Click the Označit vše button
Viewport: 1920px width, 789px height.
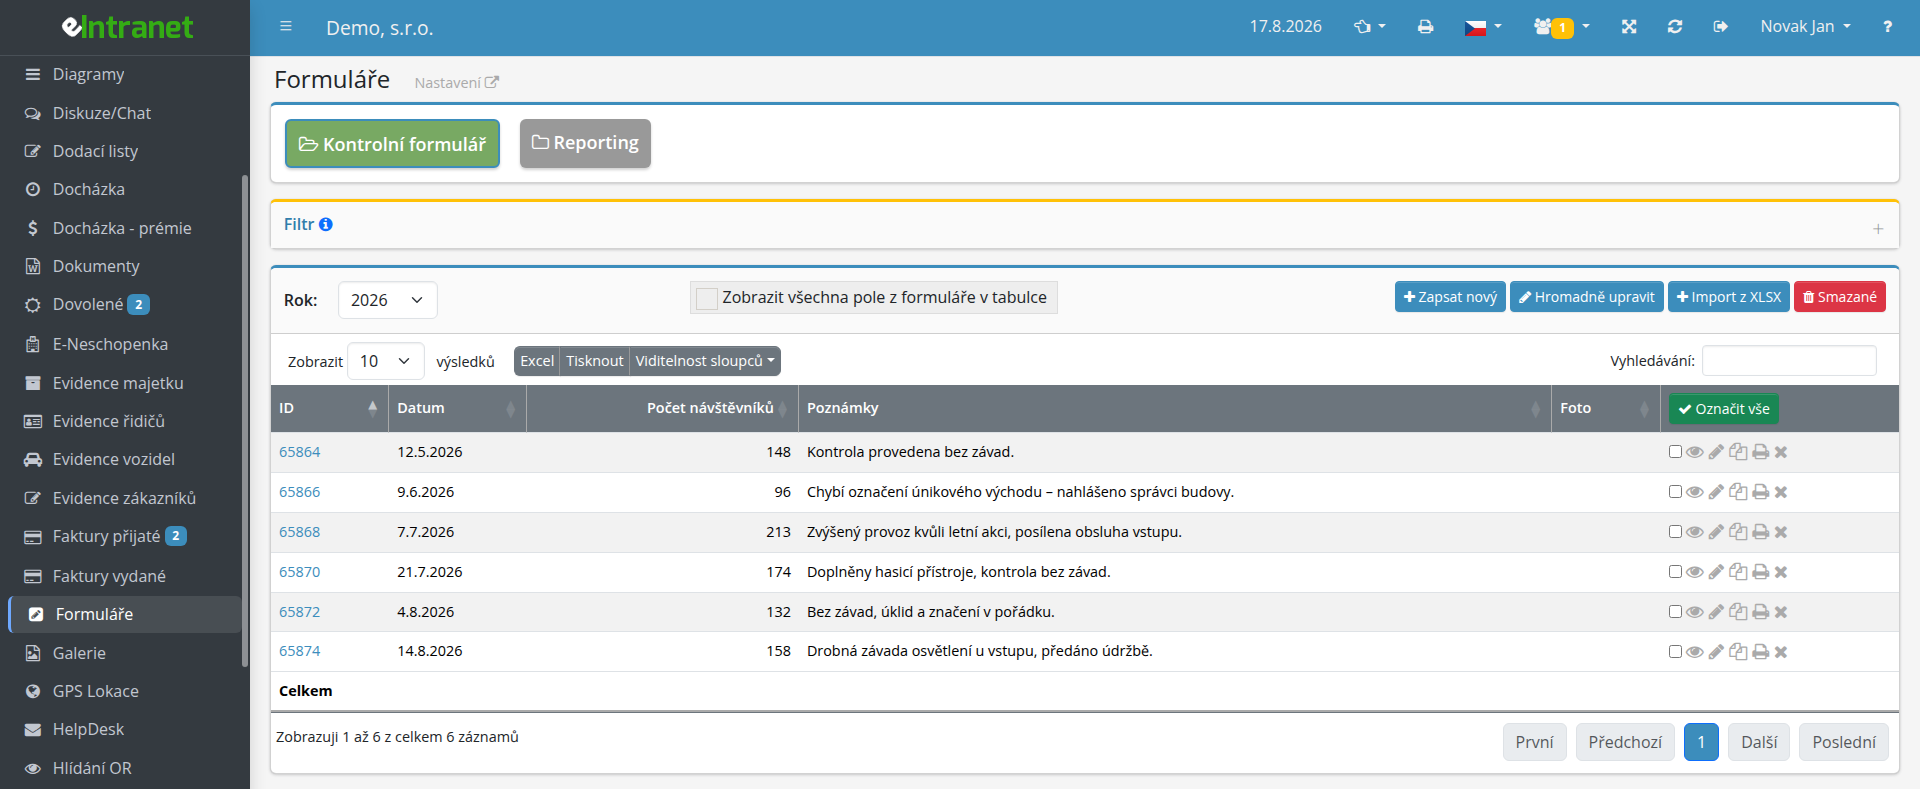[x=1723, y=409]
